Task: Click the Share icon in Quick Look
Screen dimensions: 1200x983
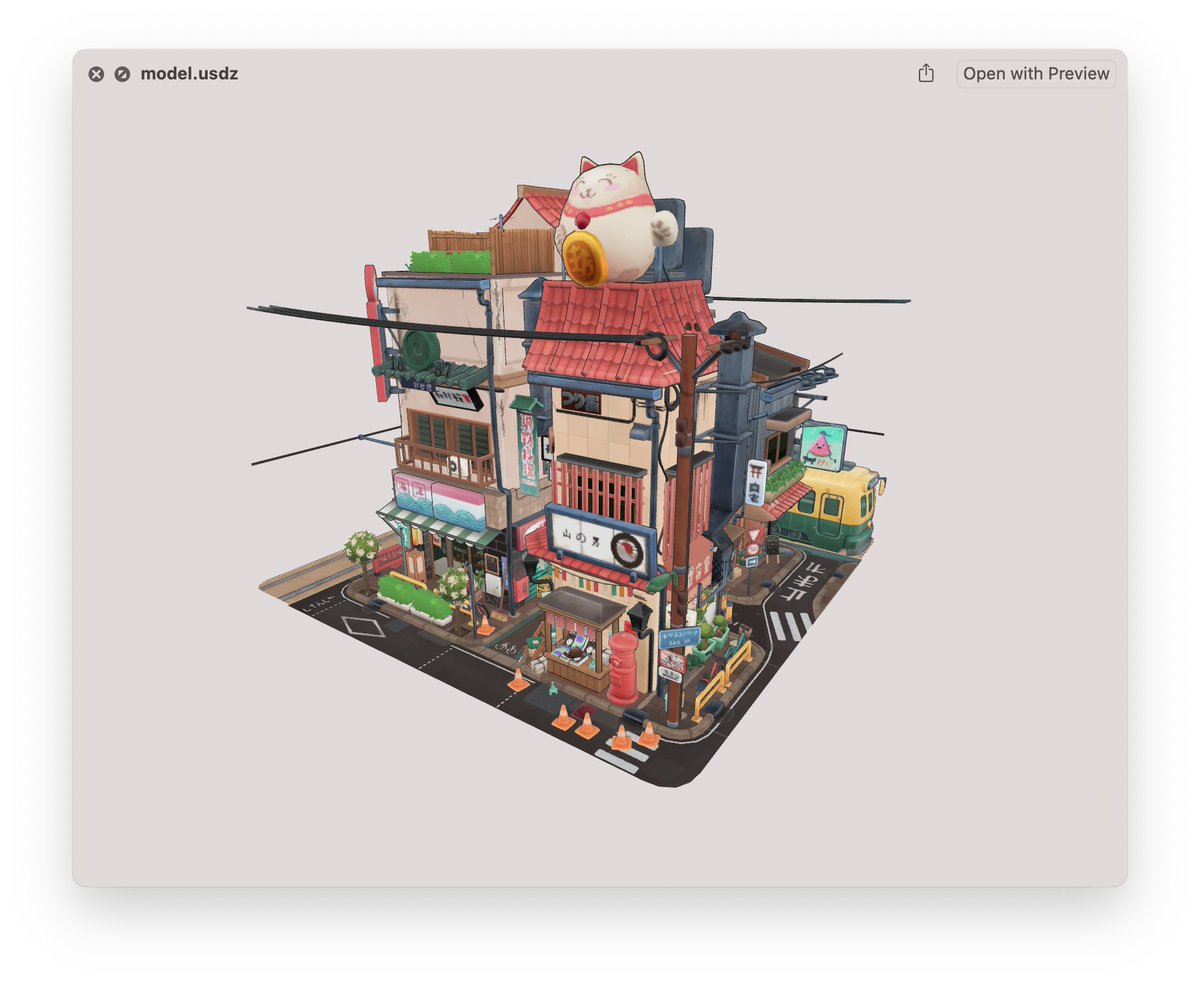Action: [926, 73]
